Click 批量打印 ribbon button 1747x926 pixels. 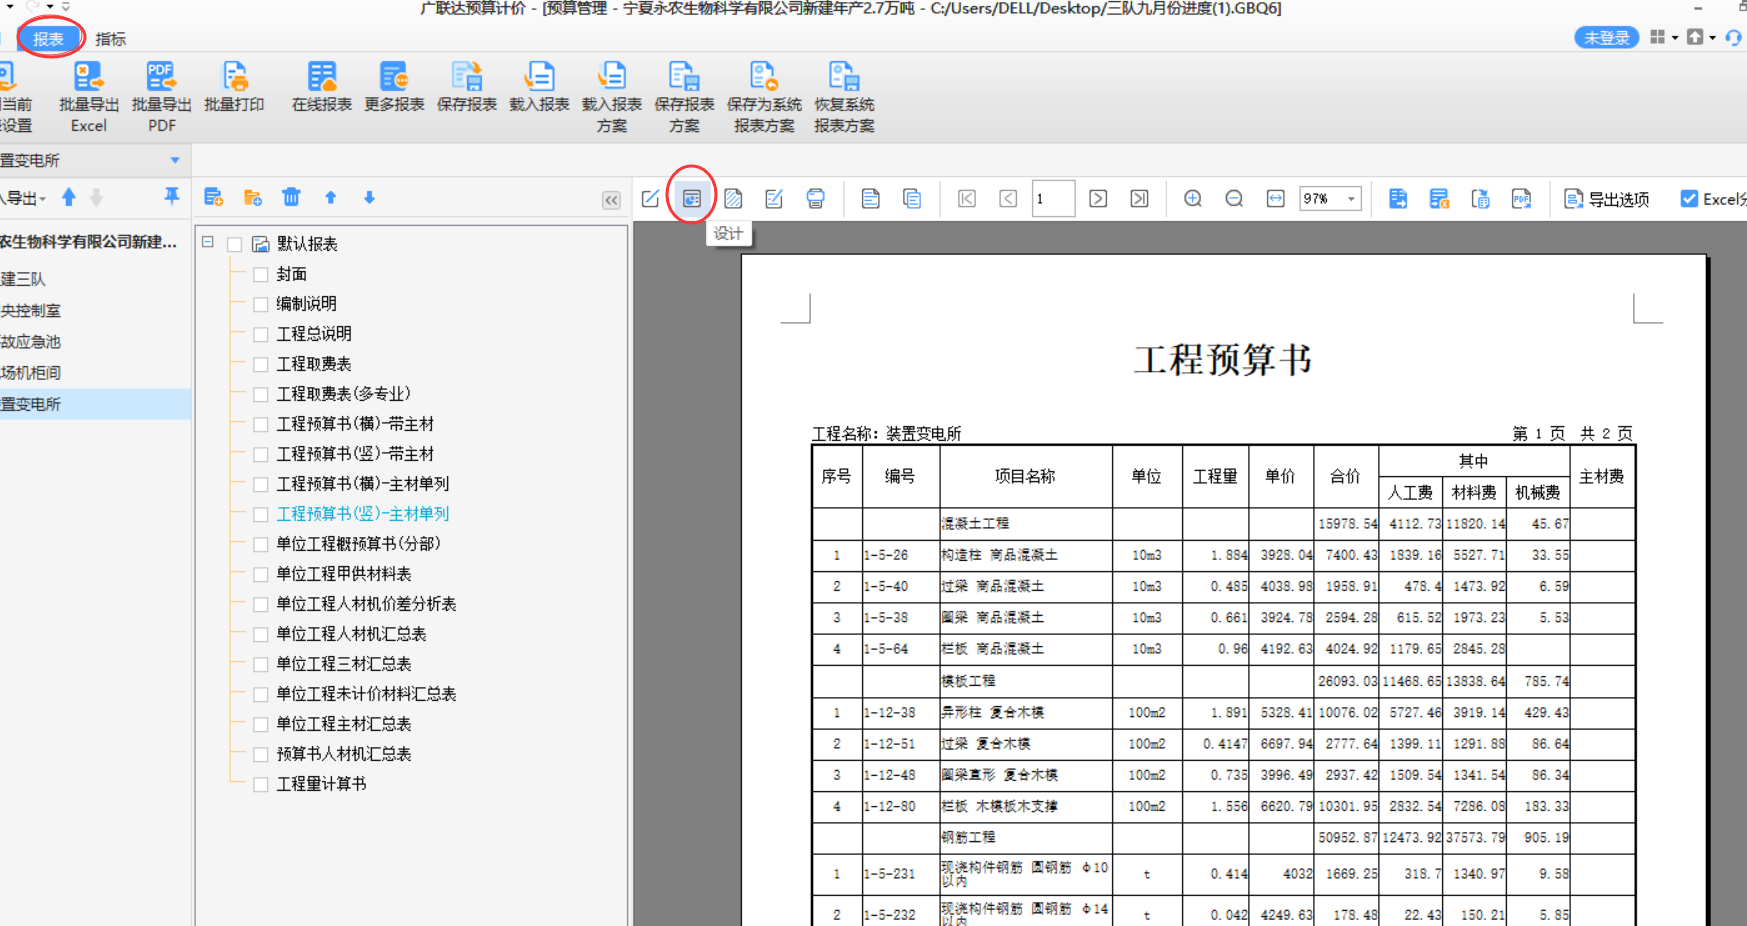[x=234, y=87]
